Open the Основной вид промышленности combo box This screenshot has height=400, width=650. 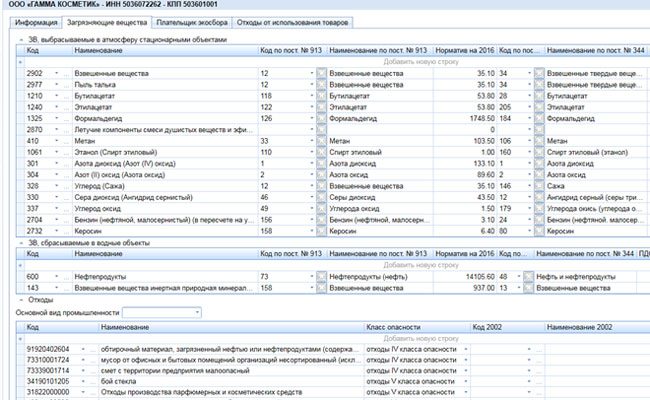[x=197, y=313]
